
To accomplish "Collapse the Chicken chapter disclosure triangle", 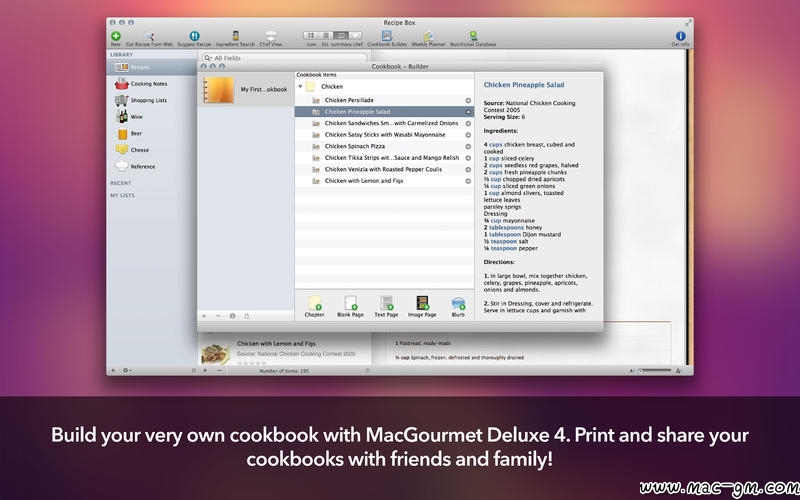I will click(x=301, y=86).
